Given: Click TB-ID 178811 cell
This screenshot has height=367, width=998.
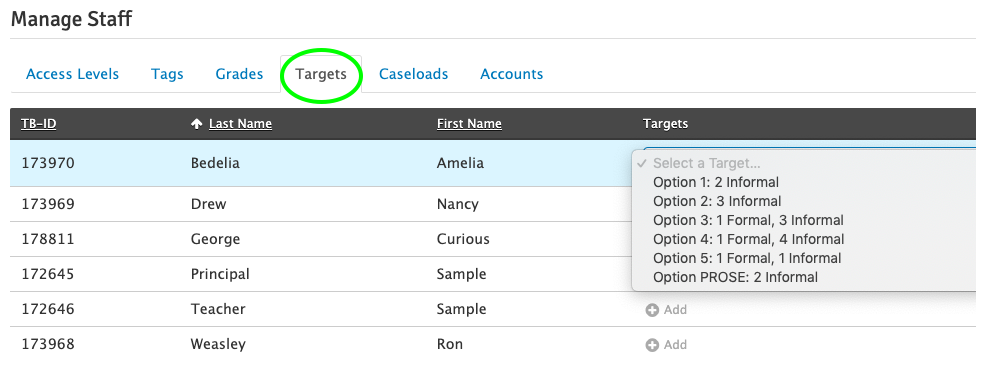Looking at the screenshot, I should coord(48,239).
